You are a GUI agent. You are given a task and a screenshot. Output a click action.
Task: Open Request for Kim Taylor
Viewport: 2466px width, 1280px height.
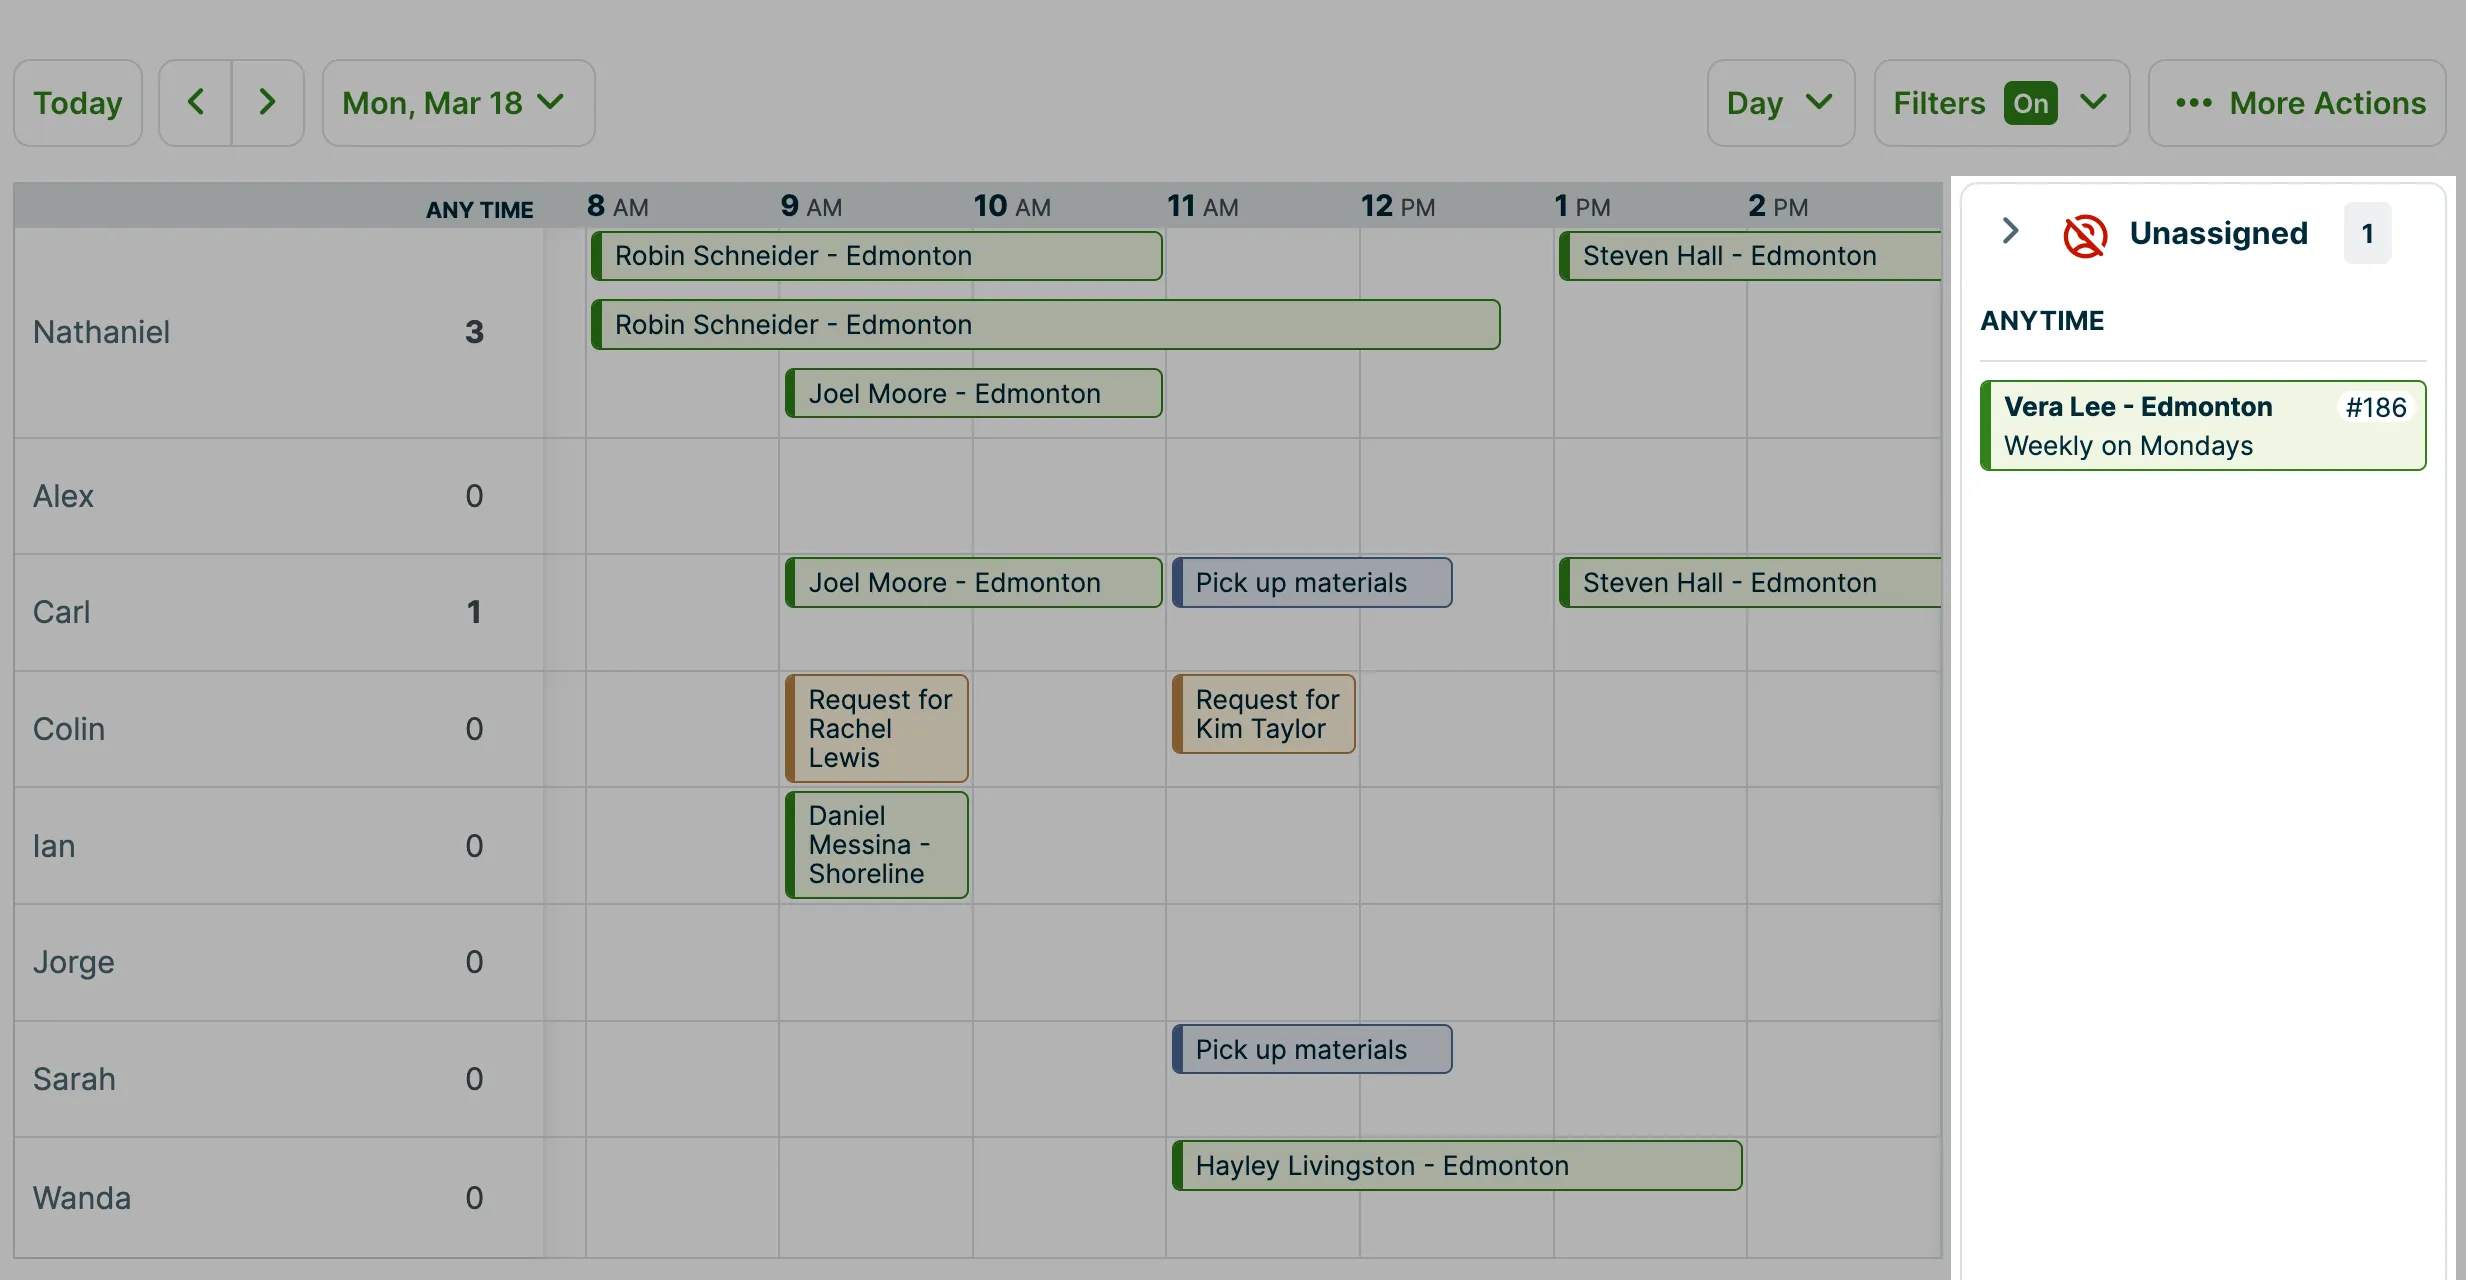[x=1264, y=714]
